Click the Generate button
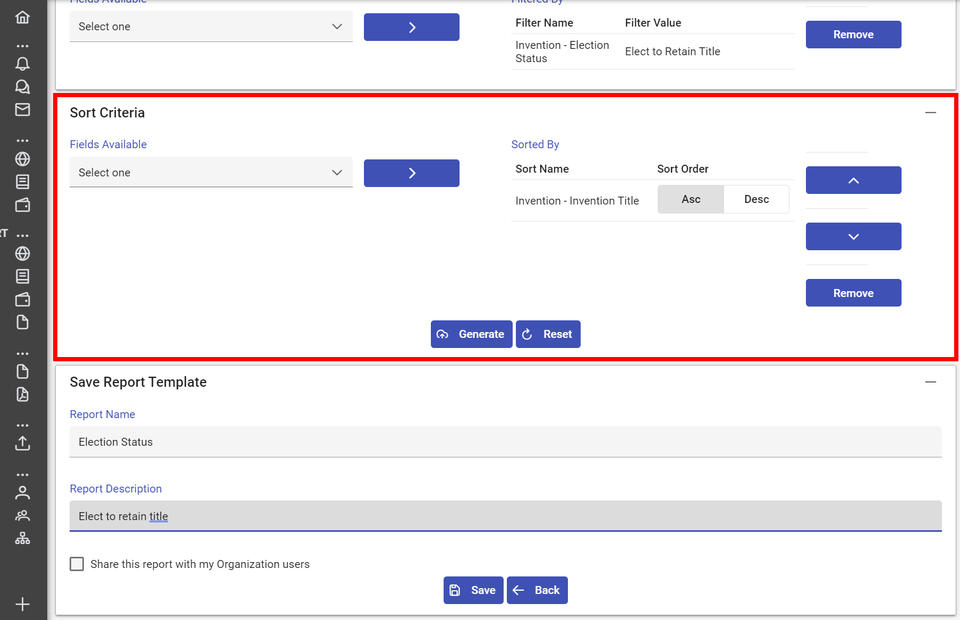Image resolution: width=960 pixels, height=620 pixels. [471, 334]
